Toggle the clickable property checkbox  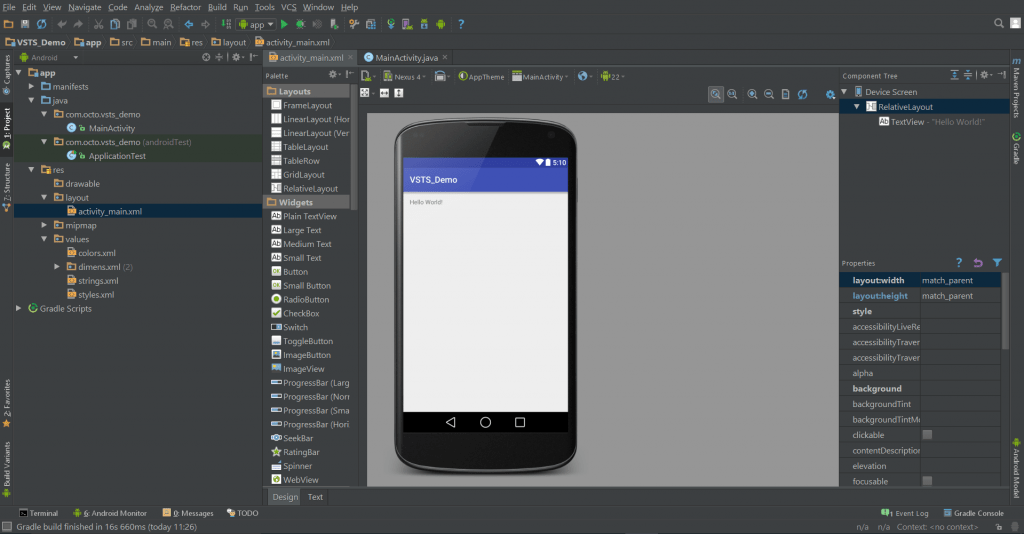pos(927,435)
